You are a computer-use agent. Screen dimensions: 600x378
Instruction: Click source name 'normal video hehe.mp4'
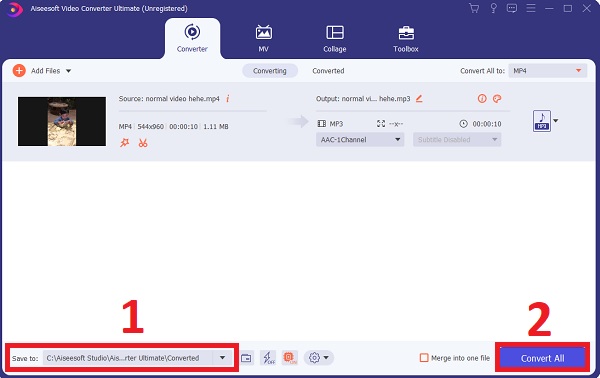pos(183,99)
